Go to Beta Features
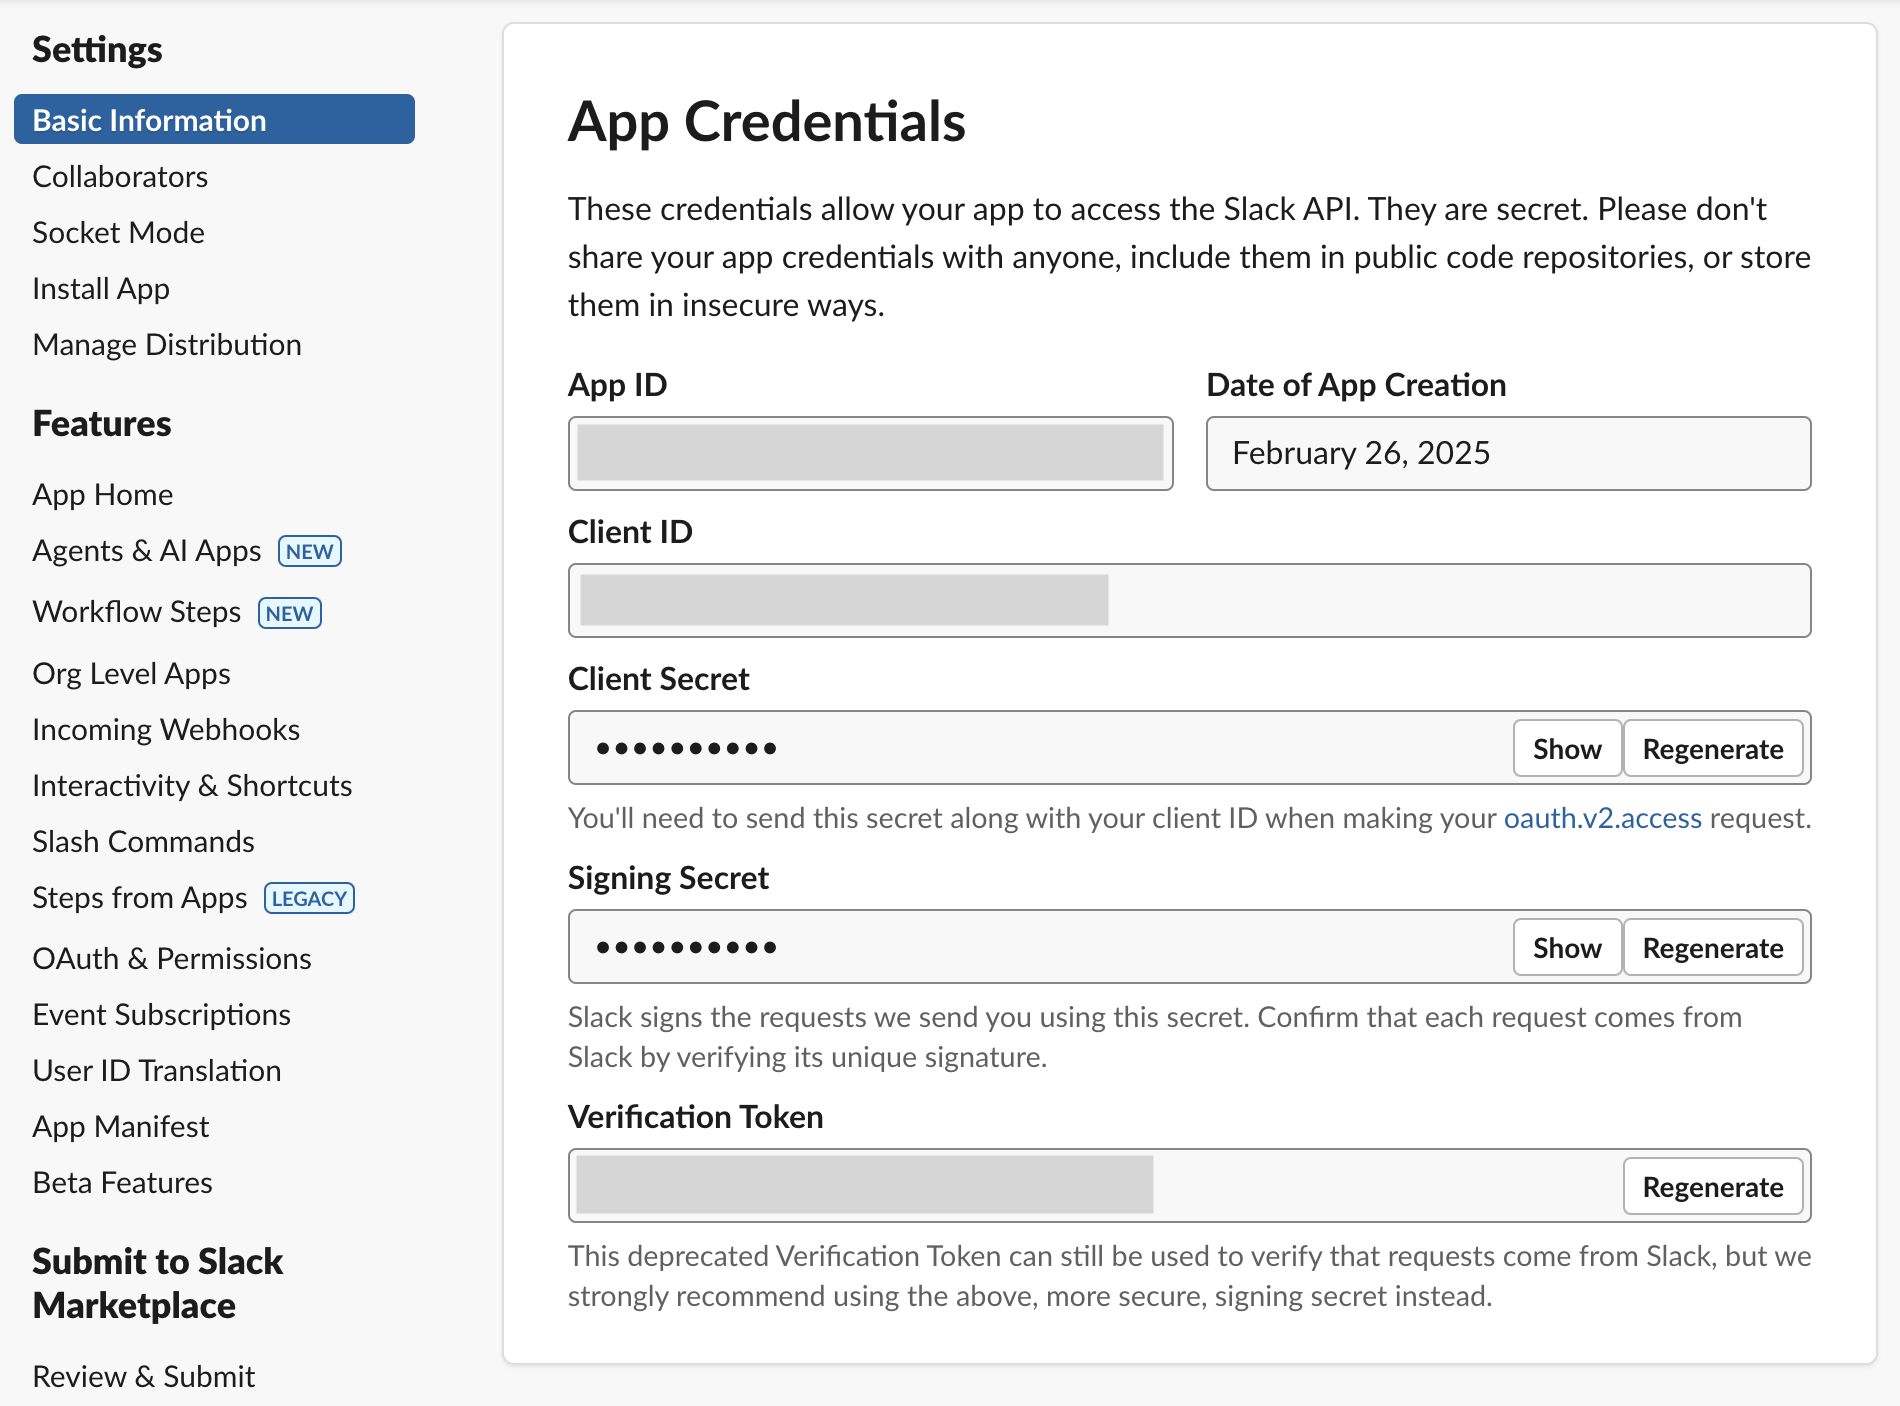The image size is (1900, 1406). 122,1183
